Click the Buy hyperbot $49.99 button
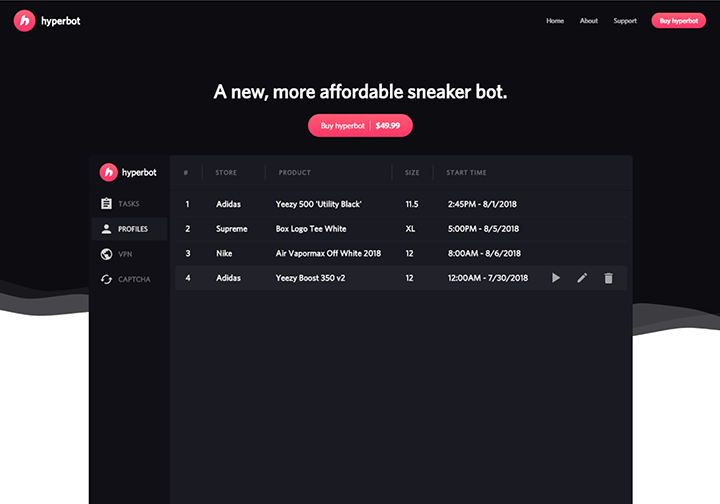This screenshot has width=720, height=504. pos(360,125)
